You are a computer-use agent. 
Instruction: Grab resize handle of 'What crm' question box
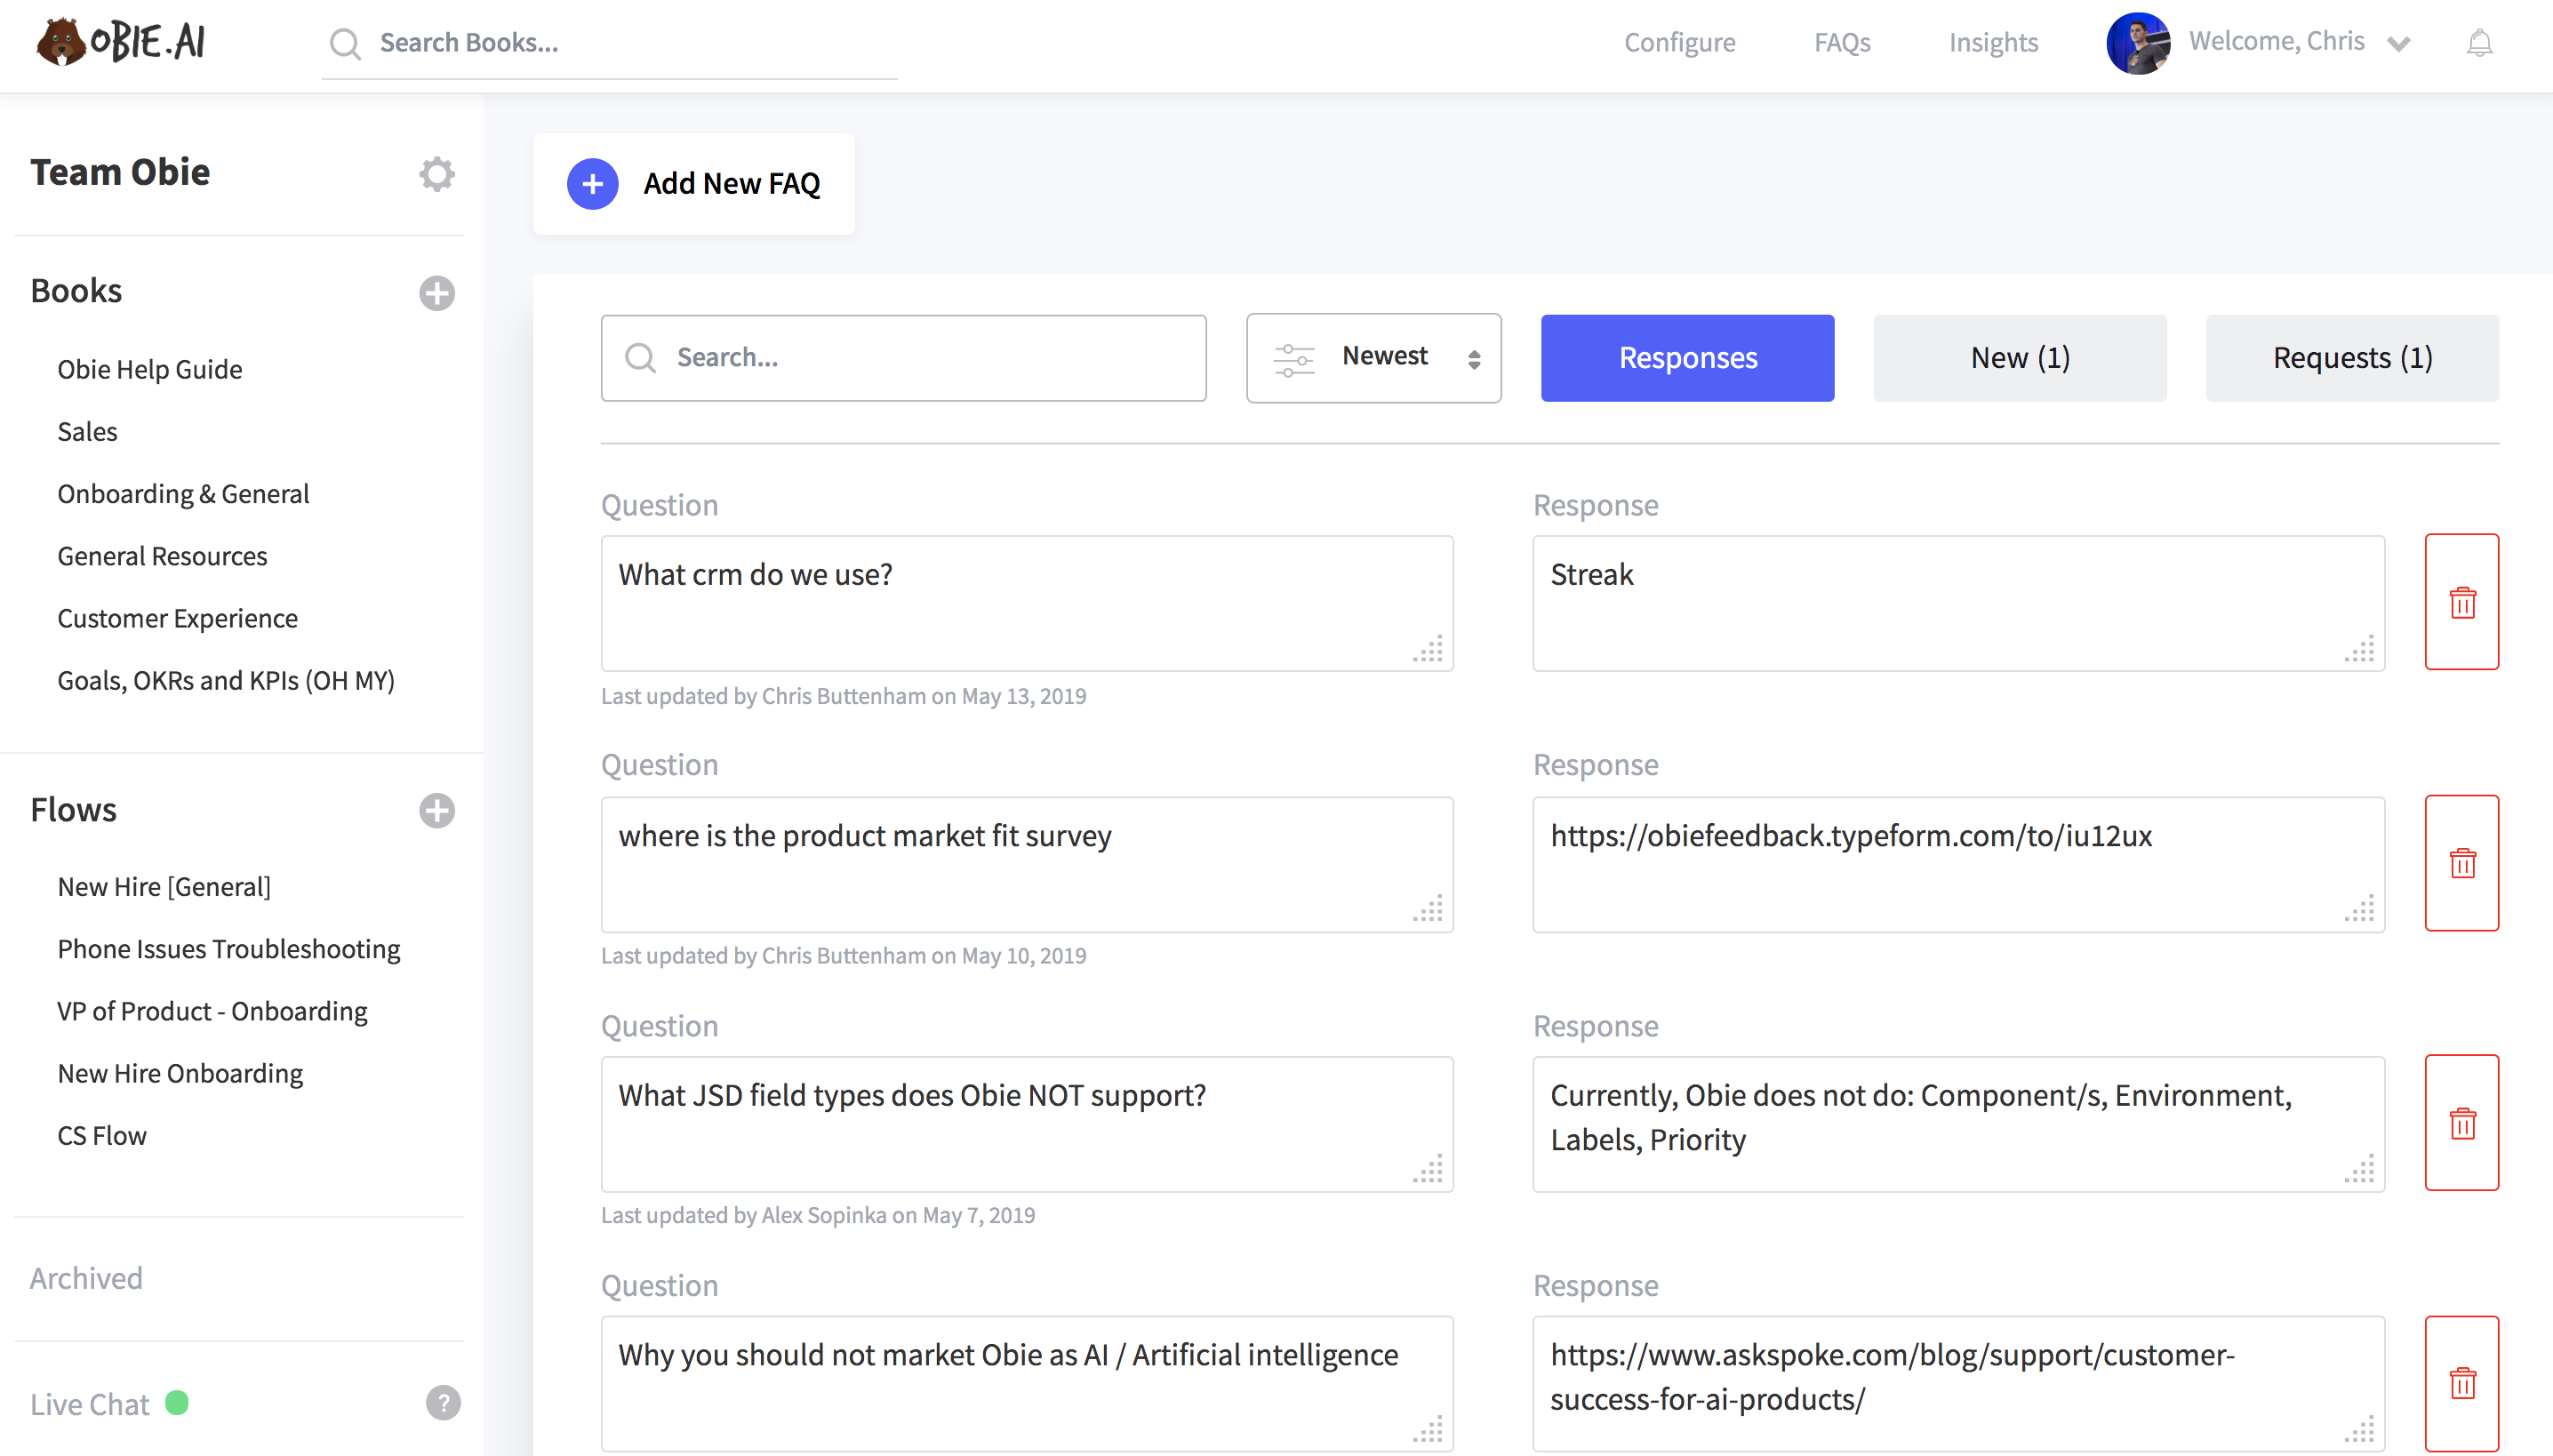pos(1428,648)
